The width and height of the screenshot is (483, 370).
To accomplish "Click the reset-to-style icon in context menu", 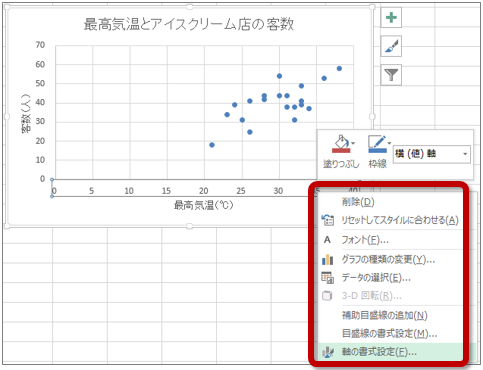I will coord(327,220).
